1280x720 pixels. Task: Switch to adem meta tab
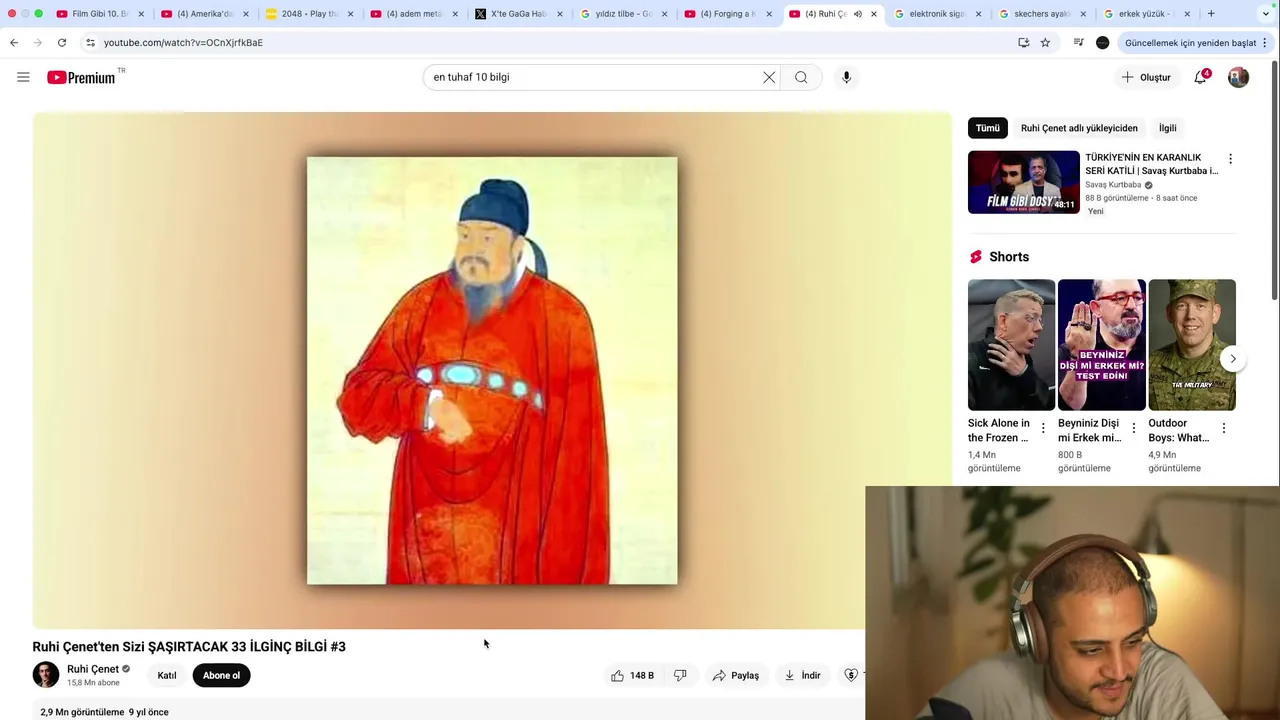414,14
